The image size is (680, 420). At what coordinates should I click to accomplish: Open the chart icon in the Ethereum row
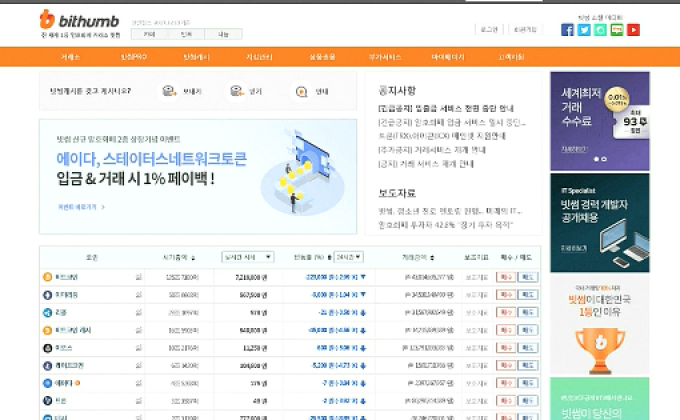click(139, 295)
